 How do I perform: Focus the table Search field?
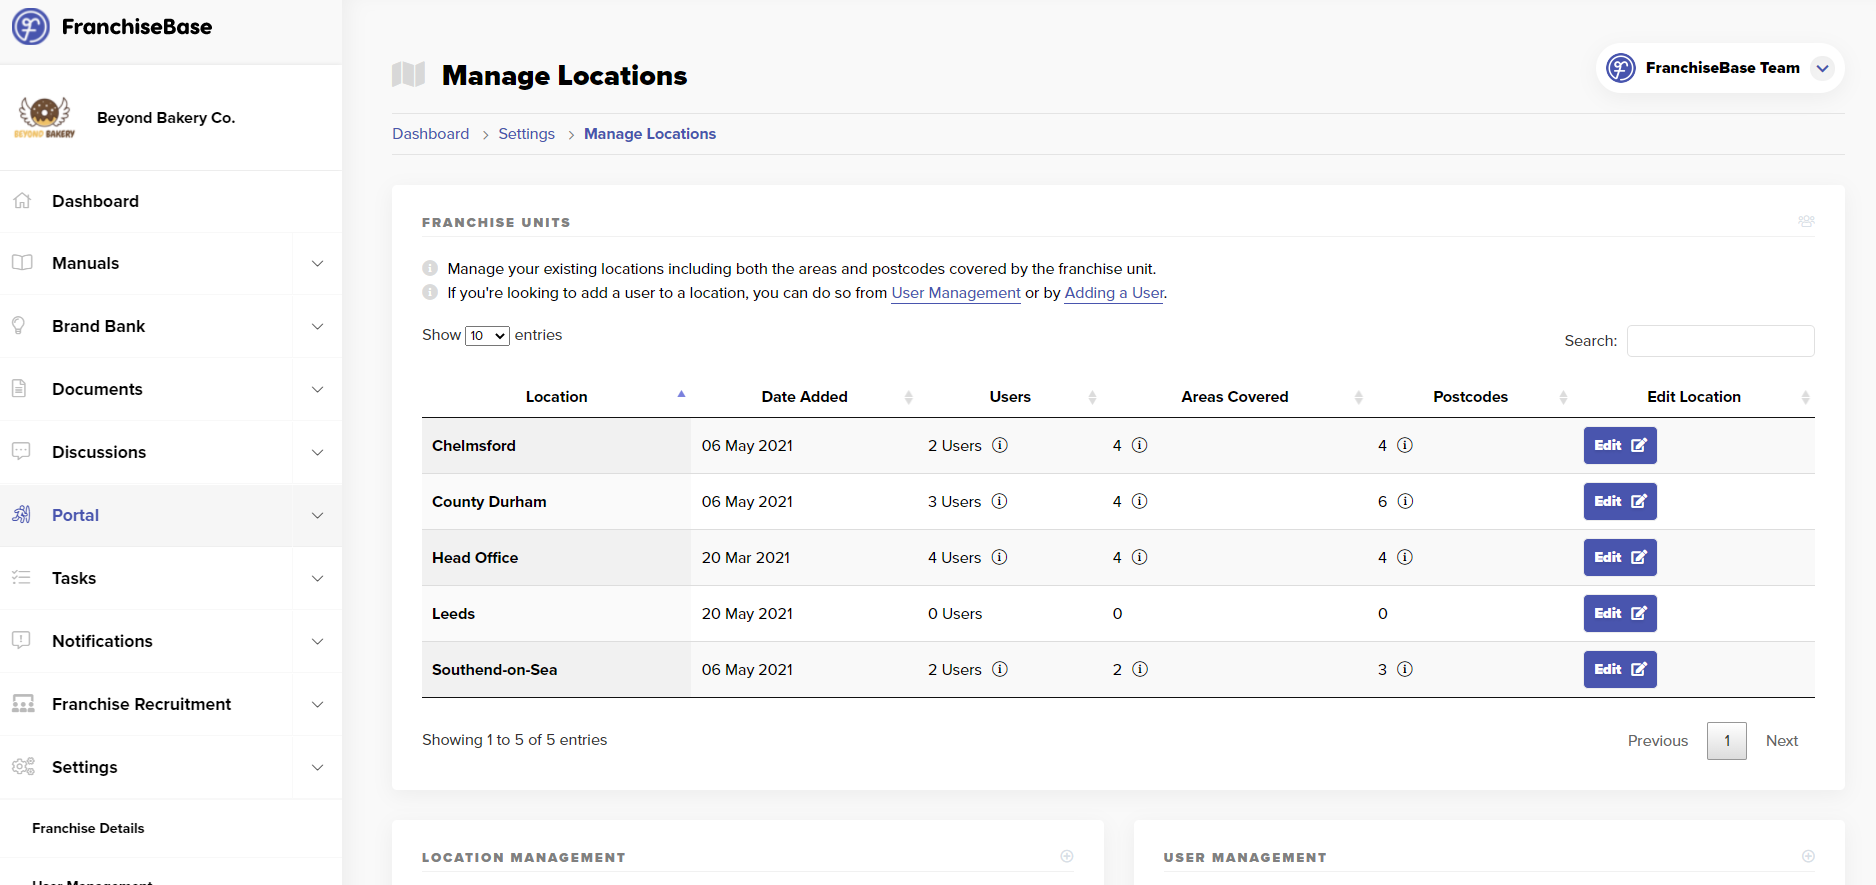click(1720, 341)
